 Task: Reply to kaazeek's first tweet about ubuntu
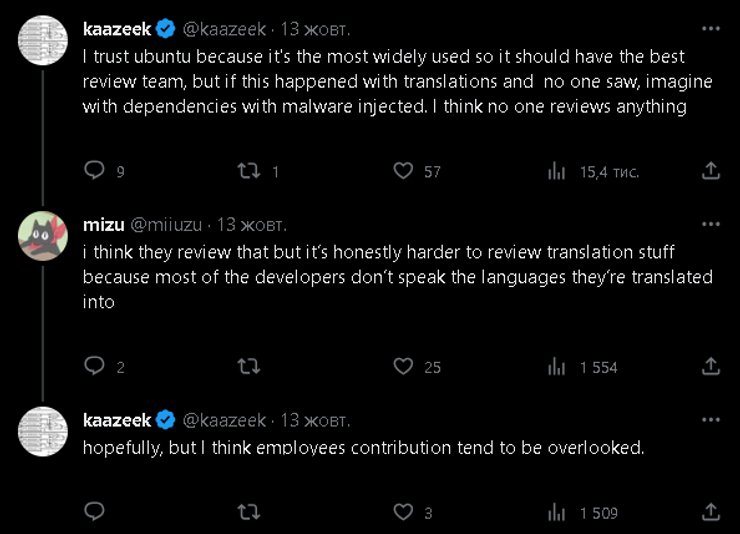pos(95,171)
